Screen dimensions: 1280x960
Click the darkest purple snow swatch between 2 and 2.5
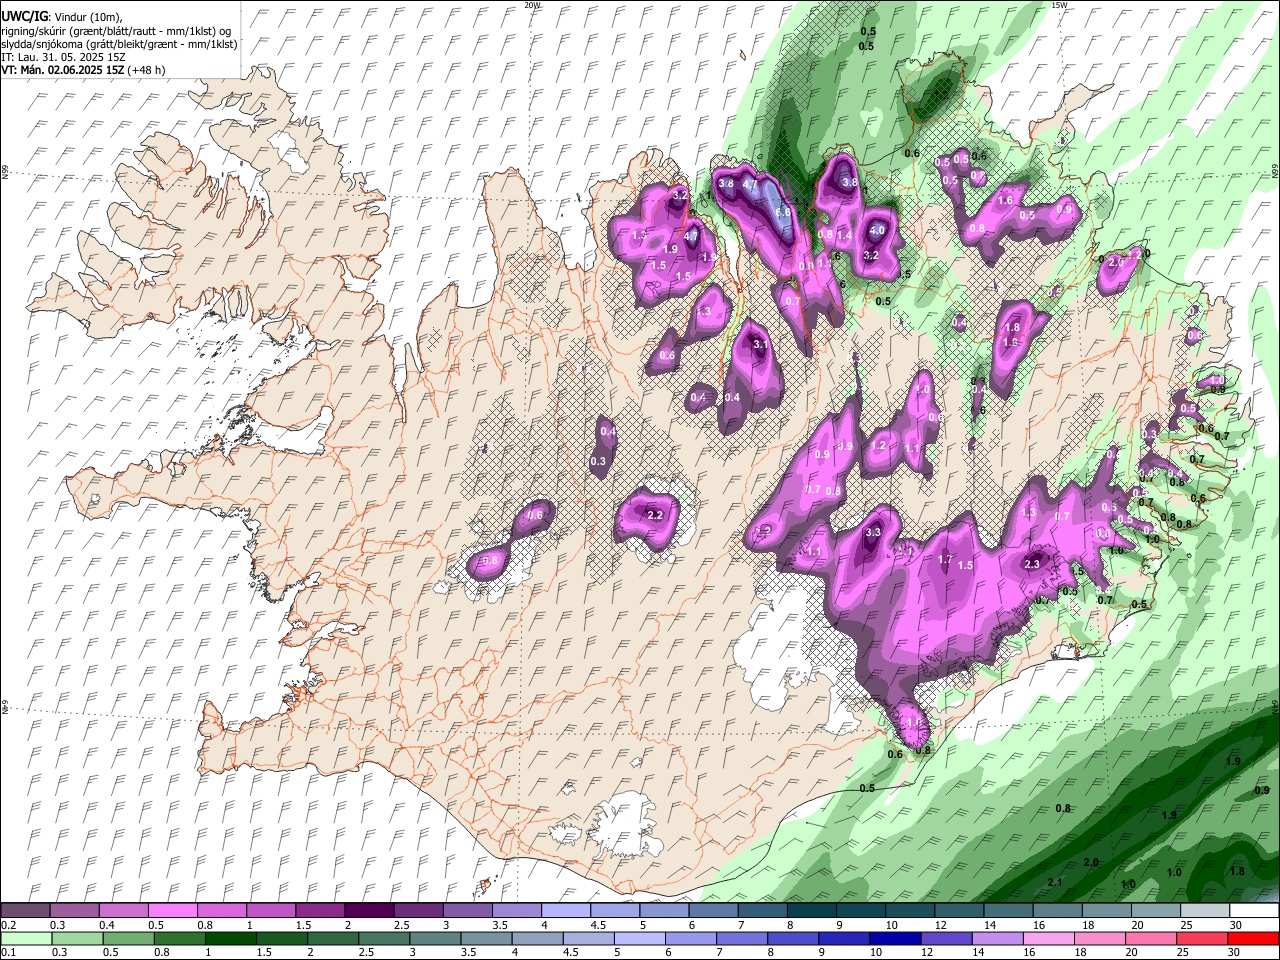[x=368, y=910]
